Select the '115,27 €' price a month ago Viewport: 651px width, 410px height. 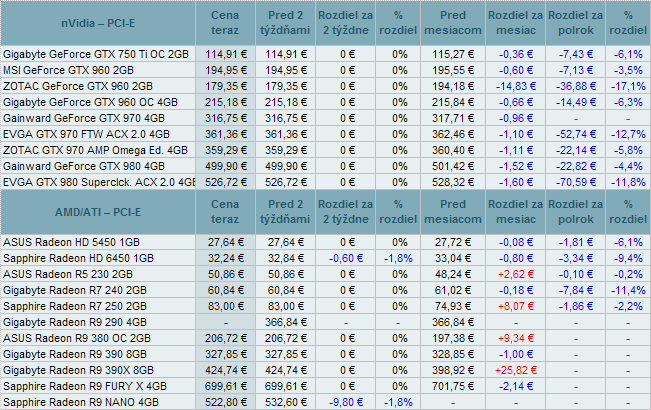coord(453,54)
